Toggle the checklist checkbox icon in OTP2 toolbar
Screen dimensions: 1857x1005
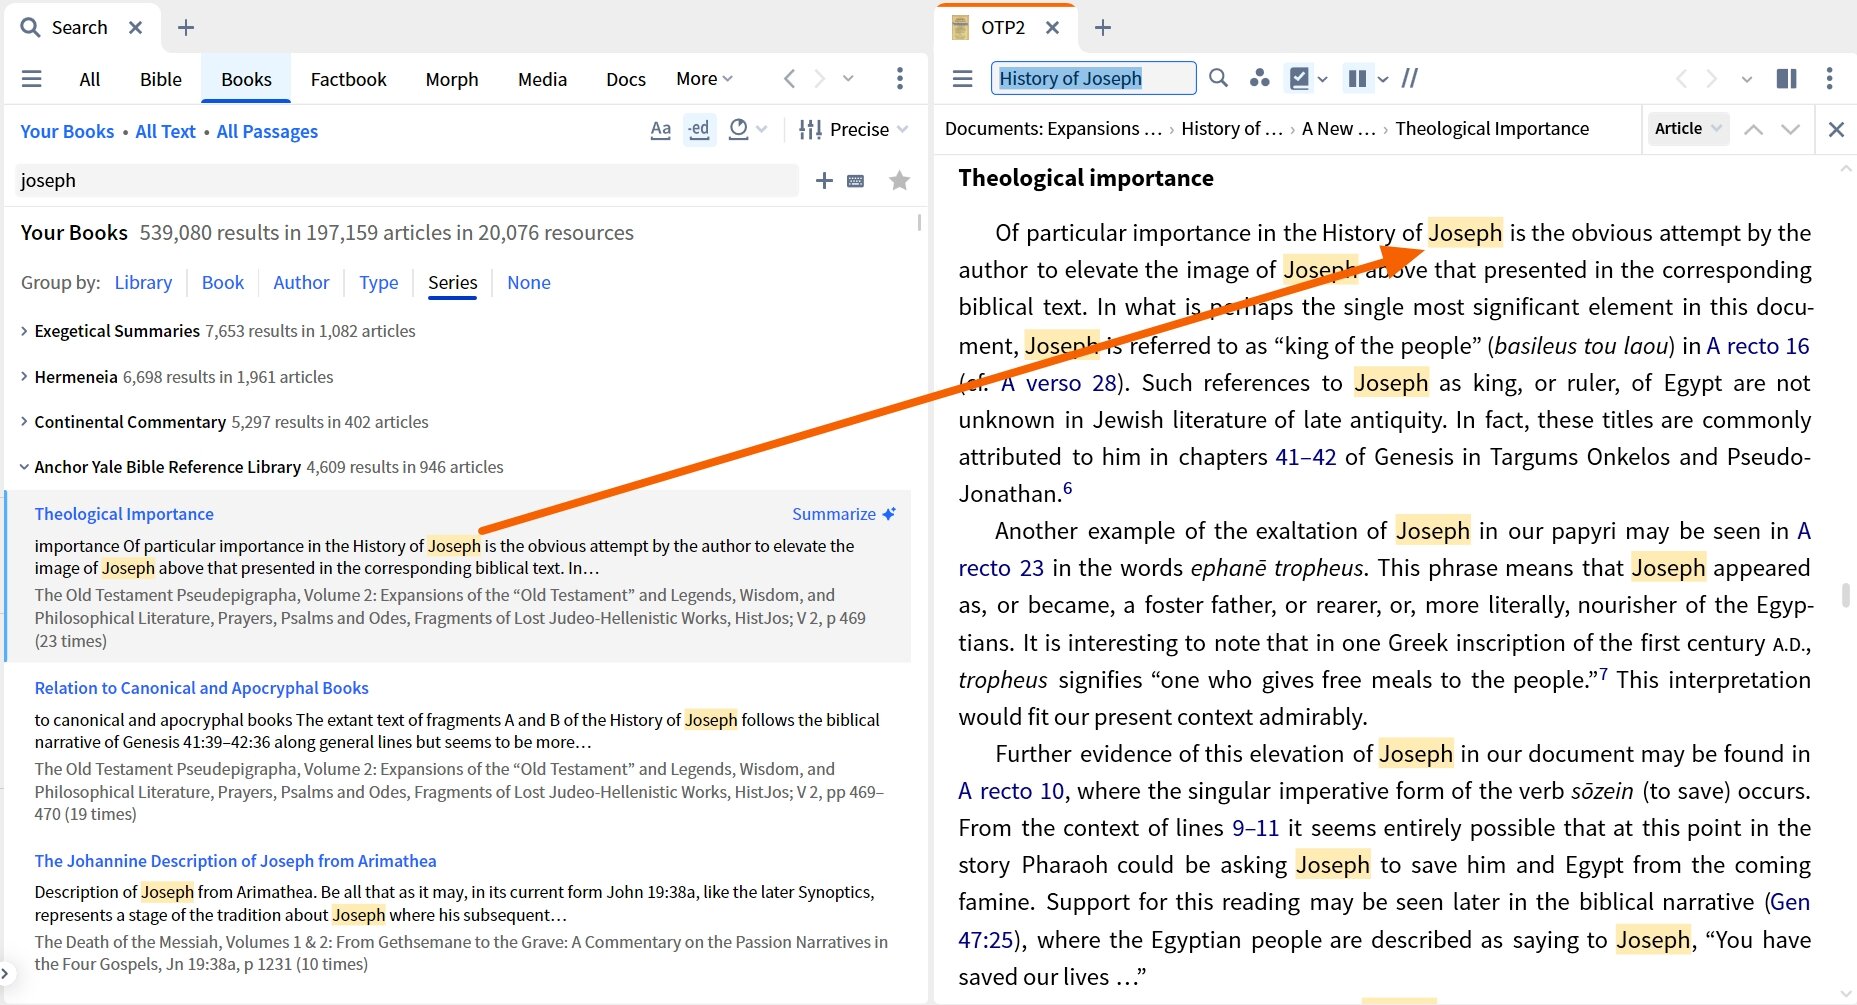pyautogui.click(x=1299, y=78)
